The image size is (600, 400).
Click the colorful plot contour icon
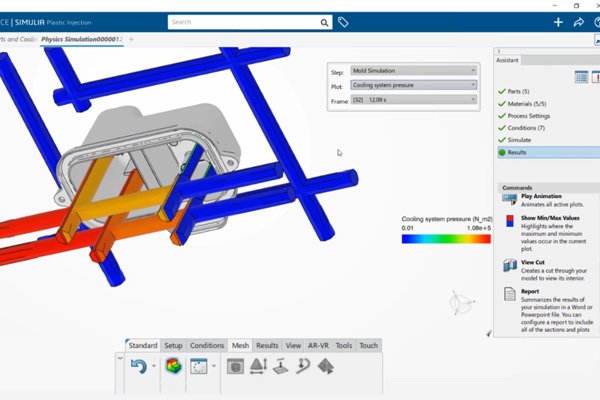174,367
